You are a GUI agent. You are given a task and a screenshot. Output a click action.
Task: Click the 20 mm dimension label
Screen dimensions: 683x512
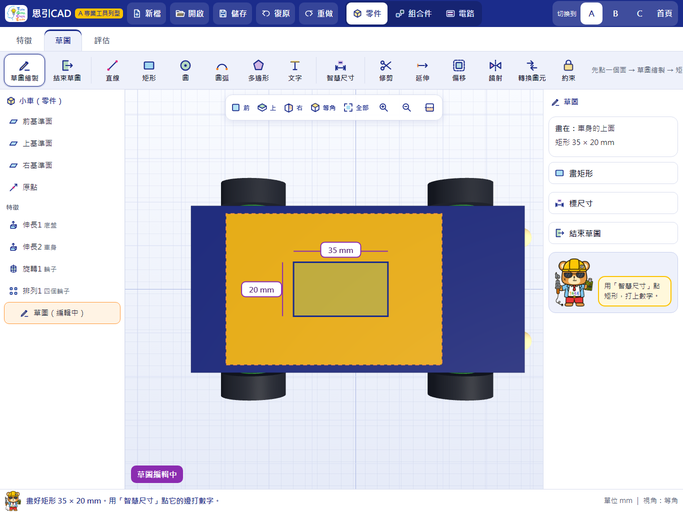click(x=261, y=290)
